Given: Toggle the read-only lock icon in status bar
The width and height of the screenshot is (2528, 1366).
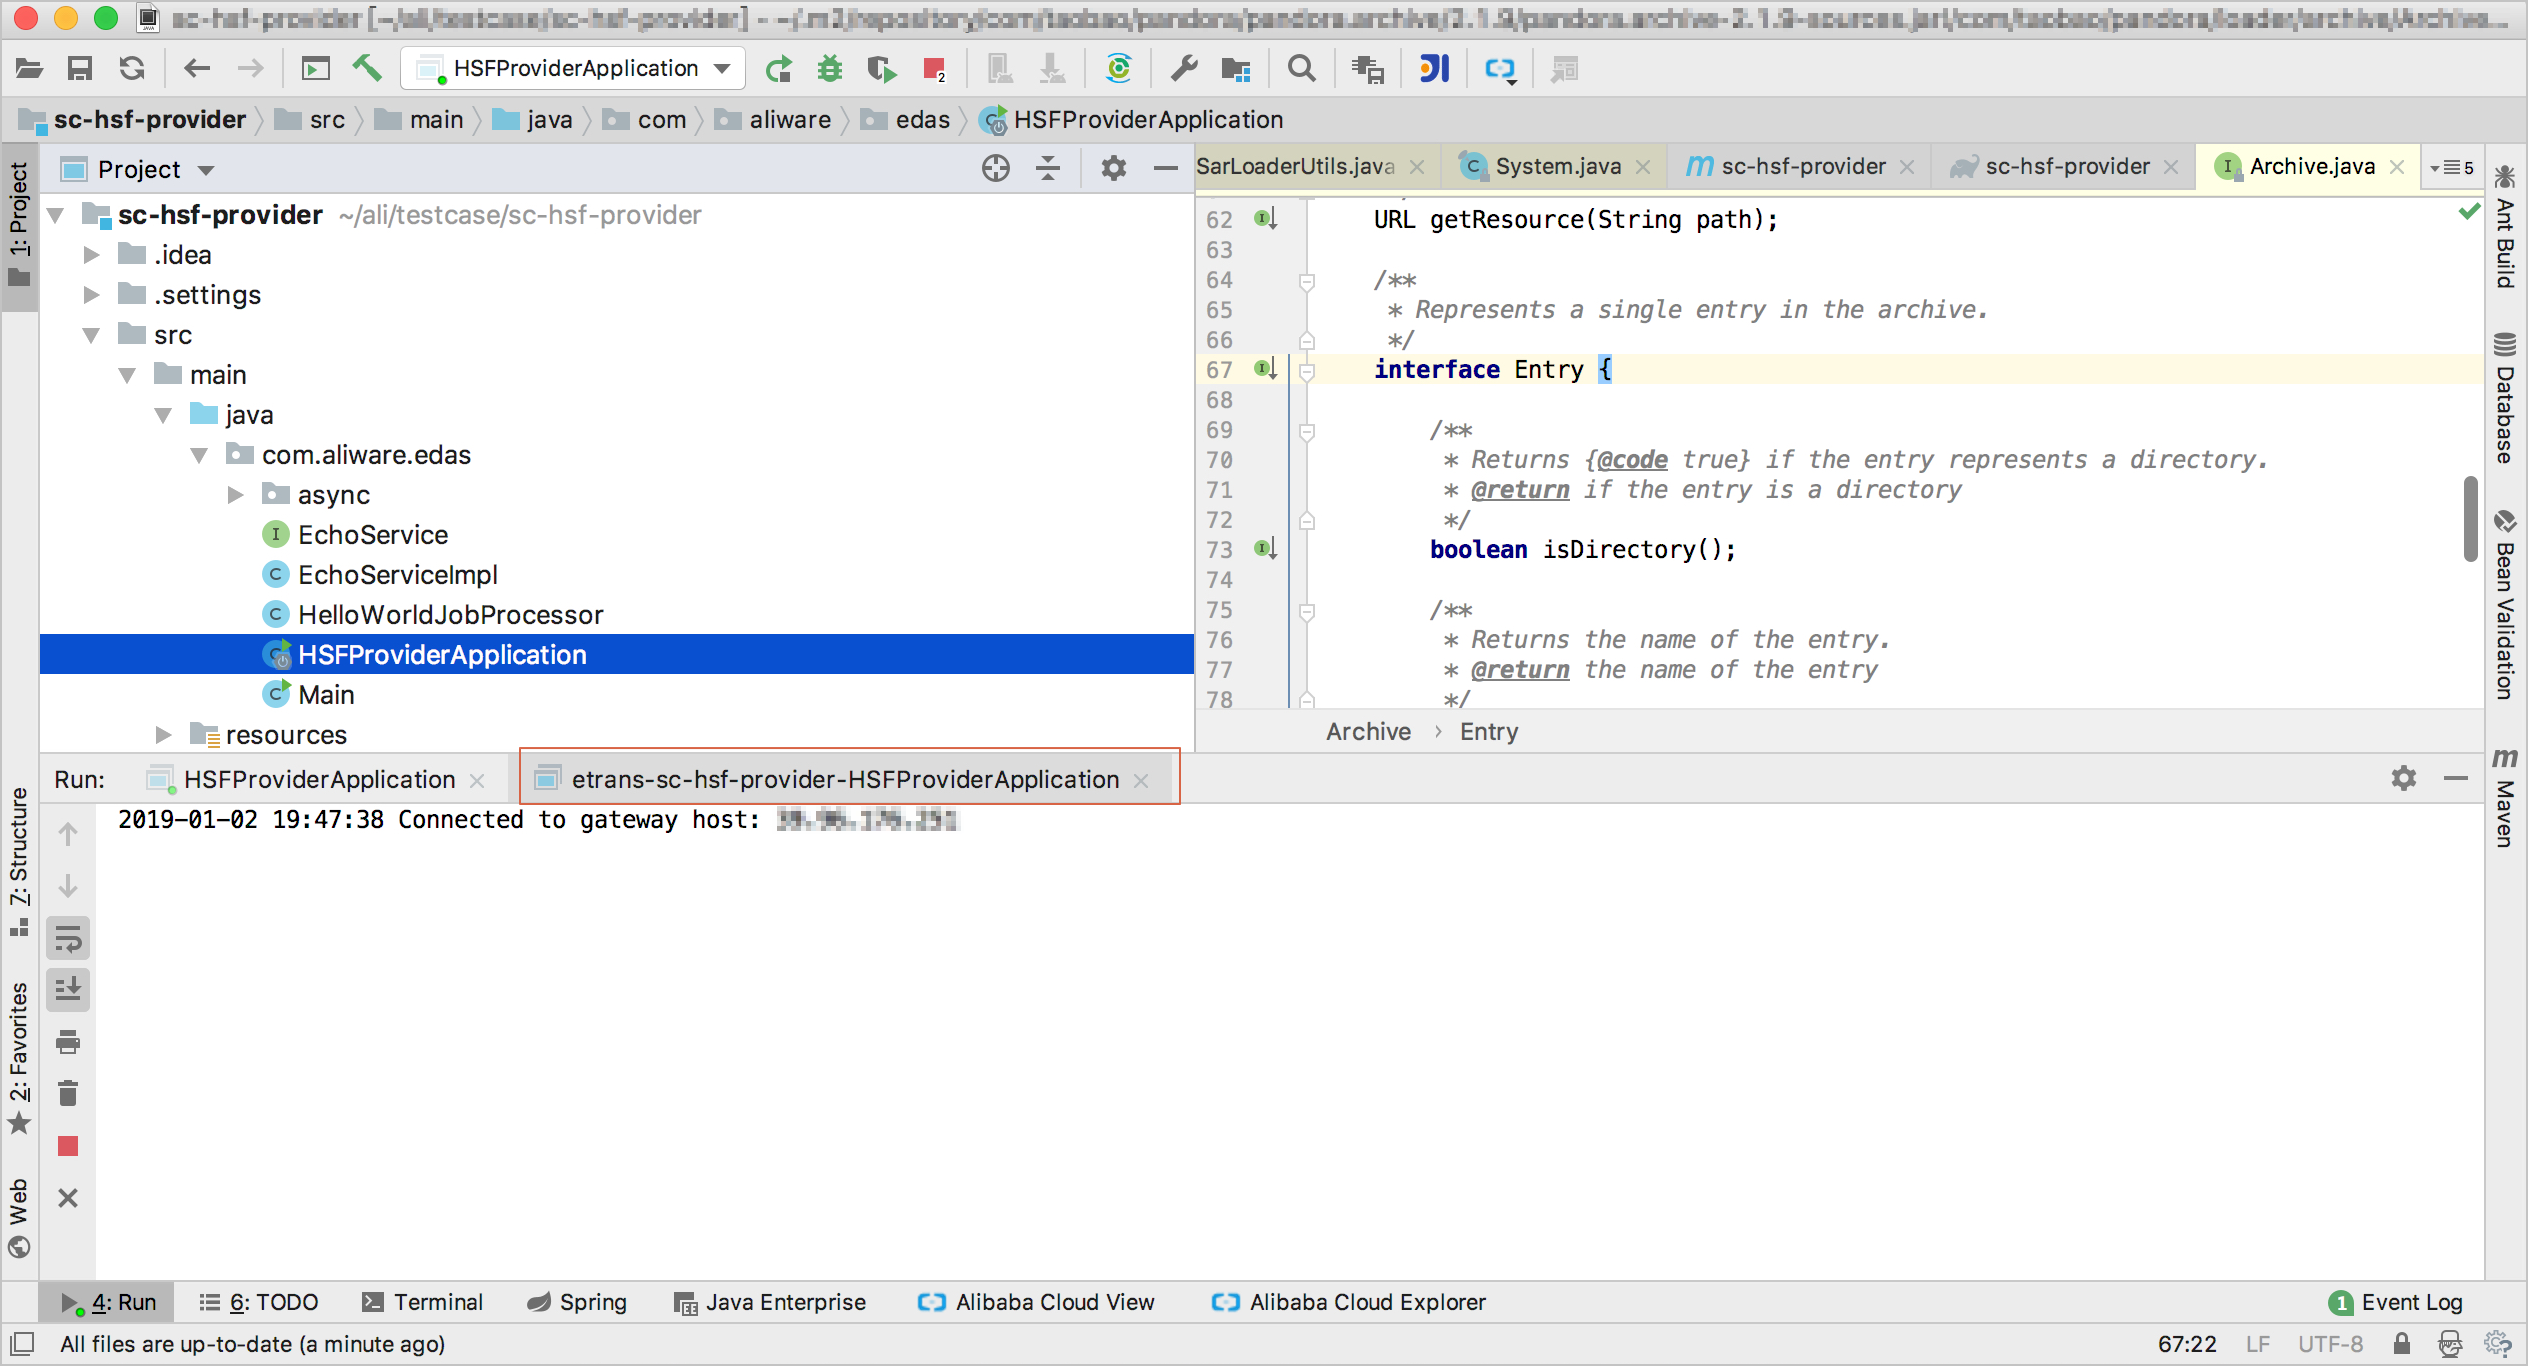Looking at the screenshot, I should click(x=2402, y=1344).
